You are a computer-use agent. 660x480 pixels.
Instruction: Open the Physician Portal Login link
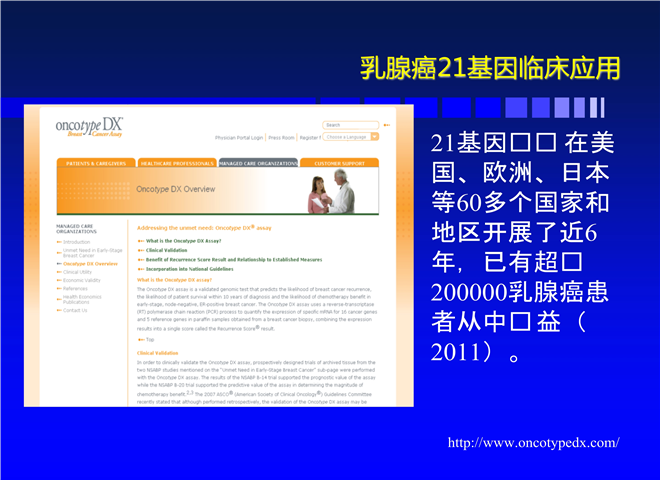tap(240, 137)
